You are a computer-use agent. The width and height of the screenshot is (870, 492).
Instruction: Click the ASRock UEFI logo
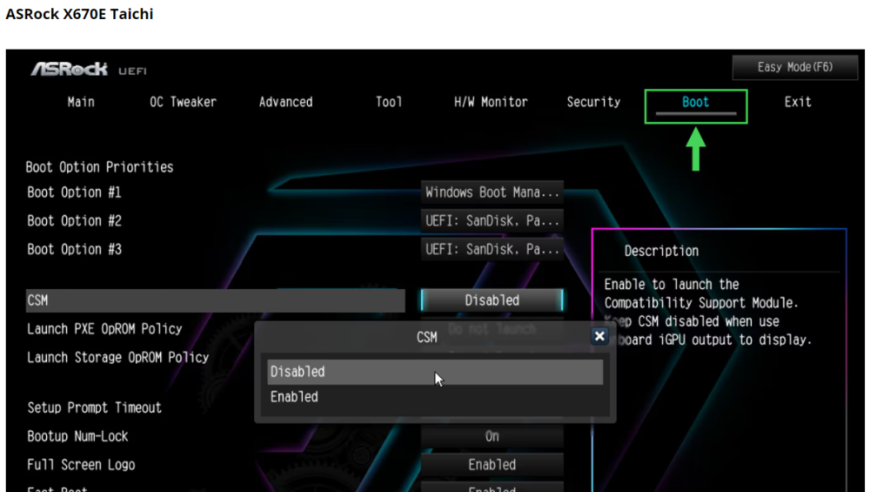click(89, 69)
